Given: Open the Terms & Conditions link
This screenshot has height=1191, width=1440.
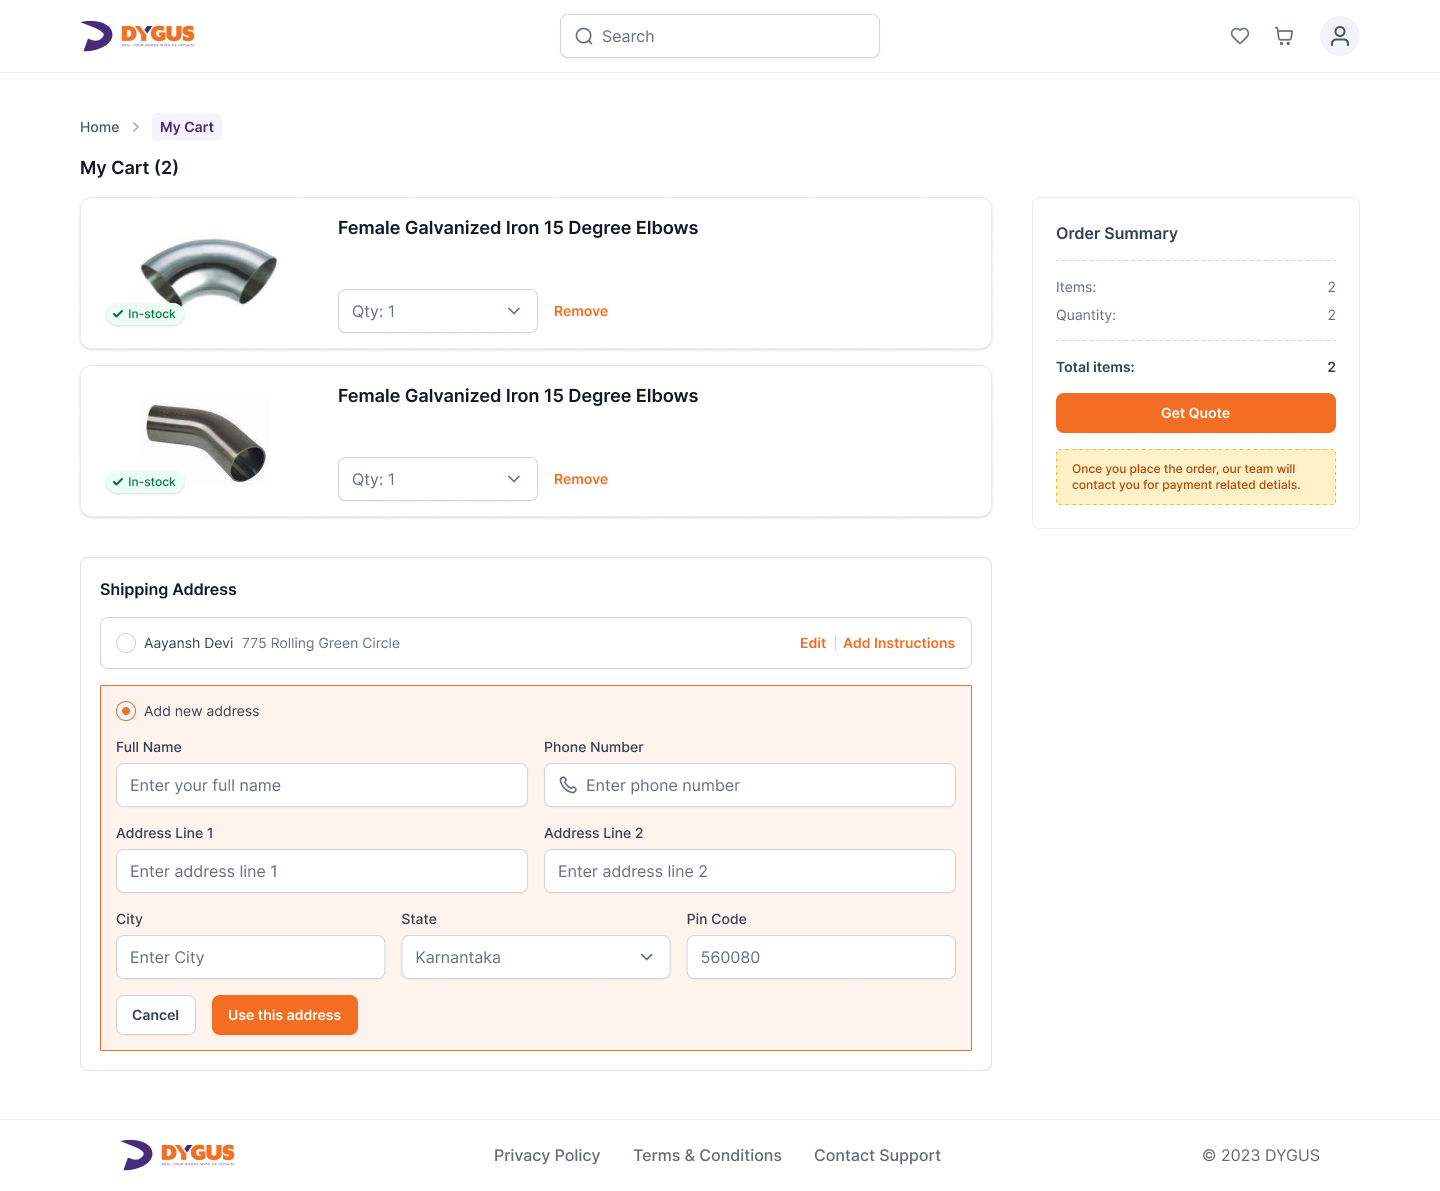Looking at the screenshot, I should point(707,1155).
